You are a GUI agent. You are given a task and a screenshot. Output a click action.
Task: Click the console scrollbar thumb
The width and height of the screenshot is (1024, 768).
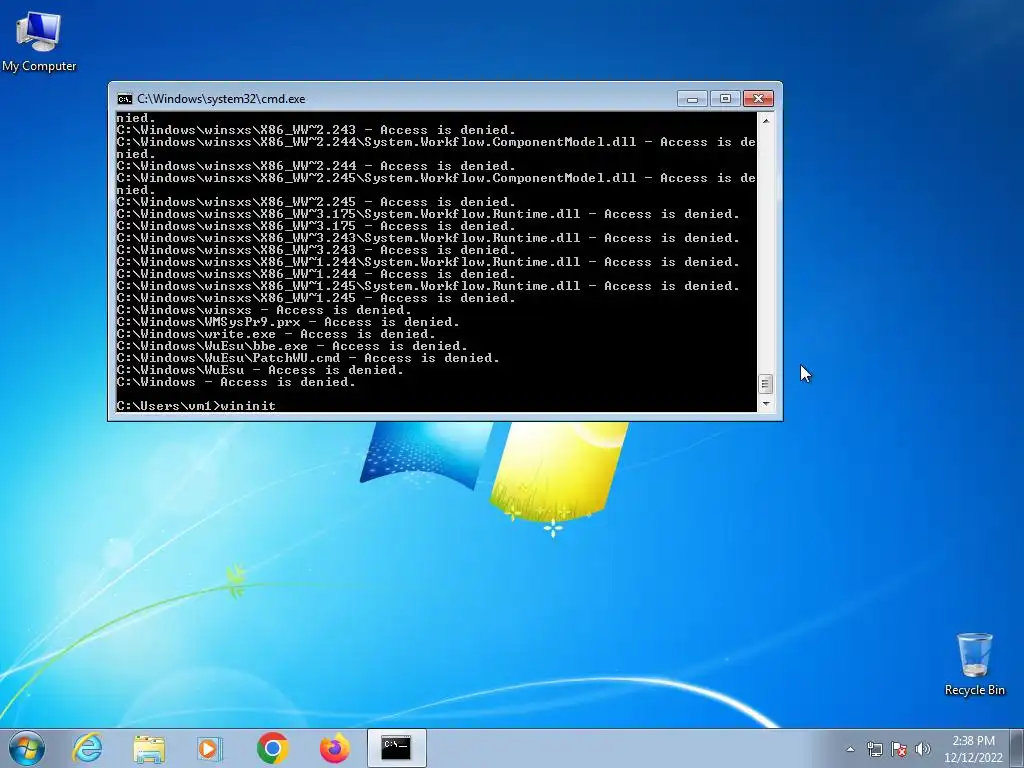[765, 383]
